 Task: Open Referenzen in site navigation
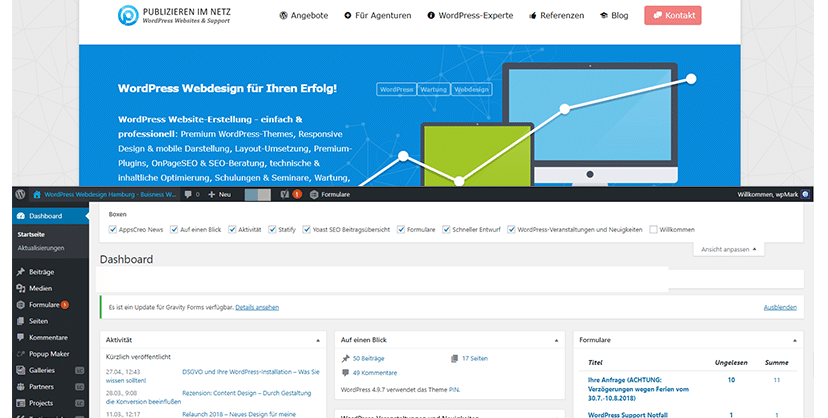click(x=557, y=15)
